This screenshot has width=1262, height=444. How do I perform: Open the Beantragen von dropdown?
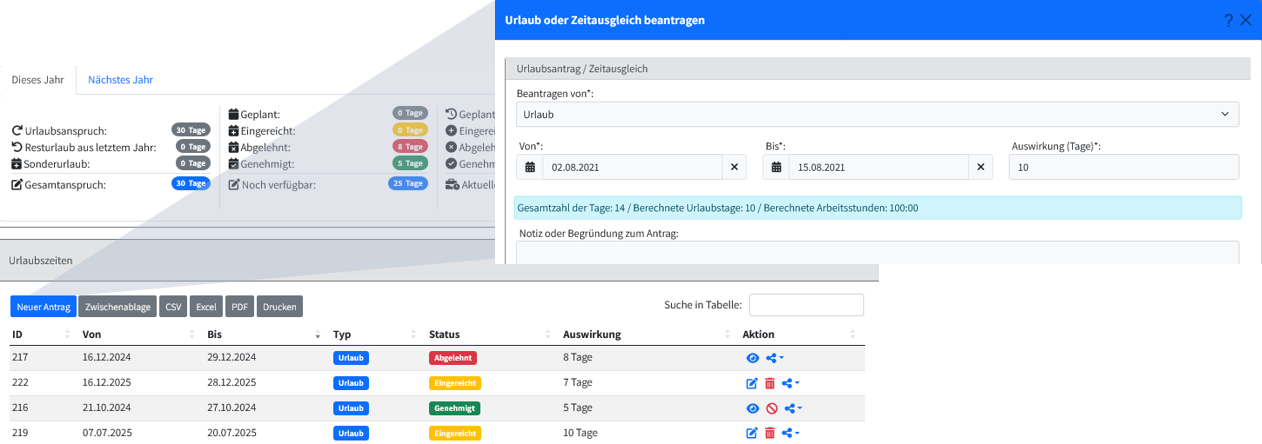[x=877, y=114]
